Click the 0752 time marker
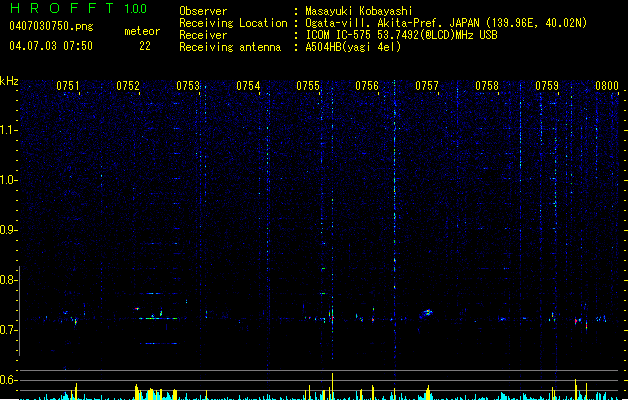Screen dimensions: 629x400 click(128, 86)
